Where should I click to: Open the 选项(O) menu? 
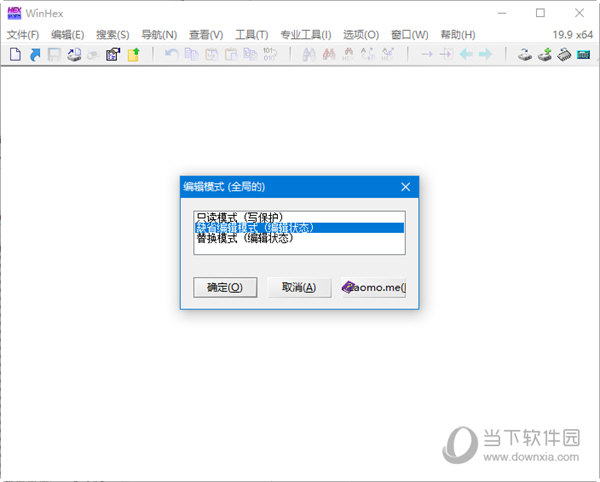(x=361, y=35)
